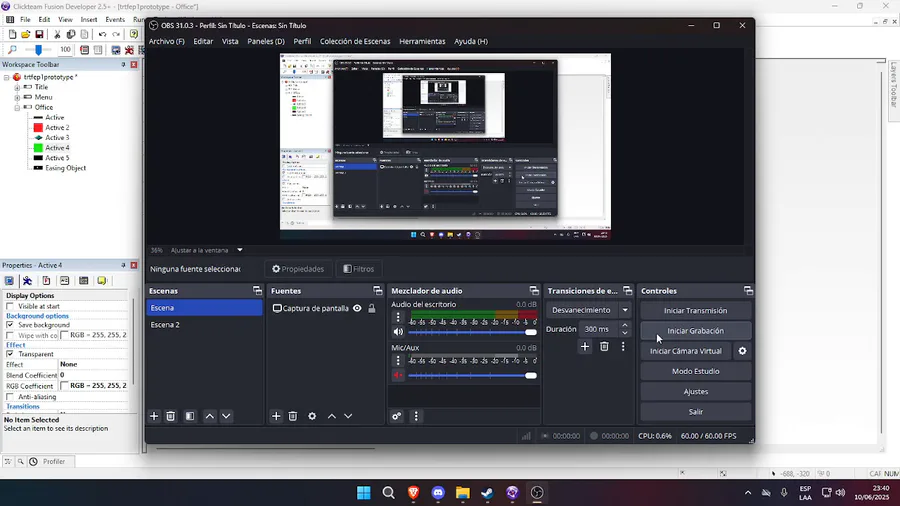Screen dimensions: 900x506
Task: Open Colección de Escenas menu
Action: [355, 41]
